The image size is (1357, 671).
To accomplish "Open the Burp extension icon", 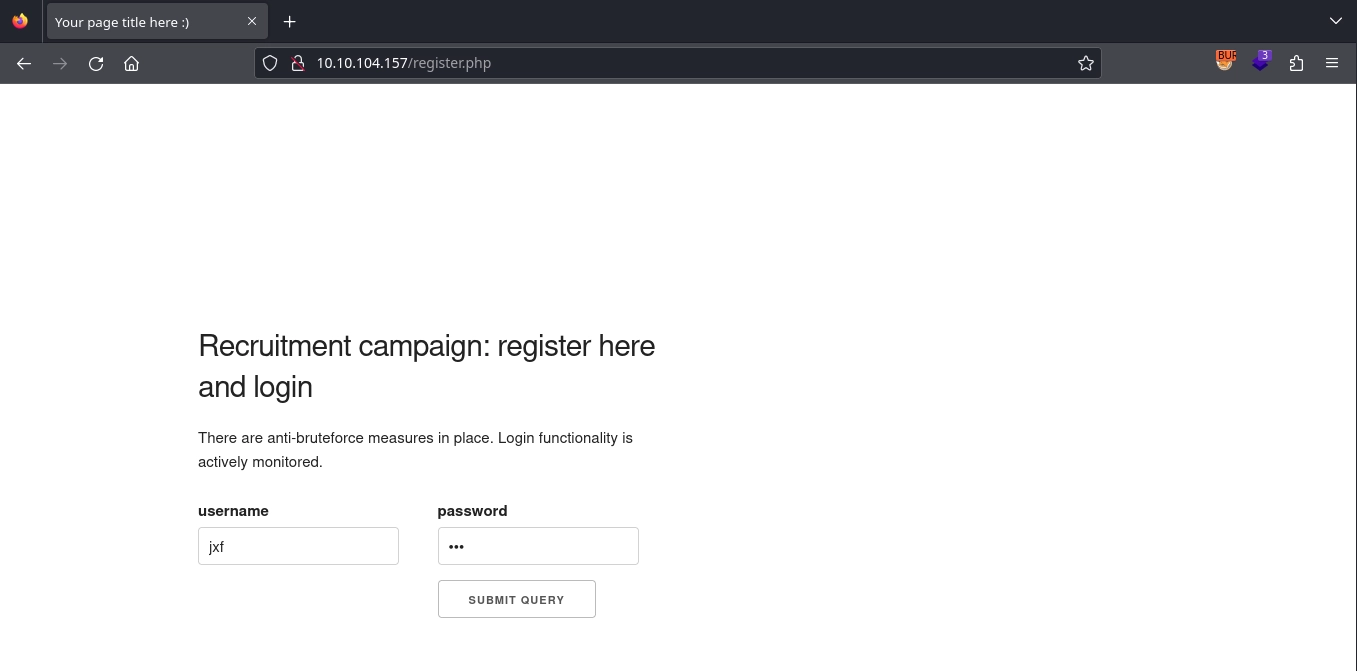I will click(1225, 62).
